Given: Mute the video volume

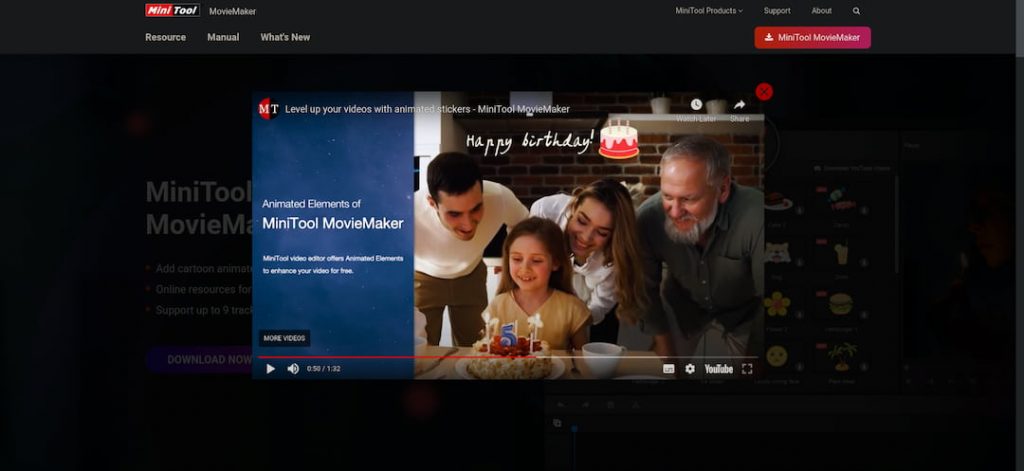Looking at the screenshot, I should click(293, 369).
